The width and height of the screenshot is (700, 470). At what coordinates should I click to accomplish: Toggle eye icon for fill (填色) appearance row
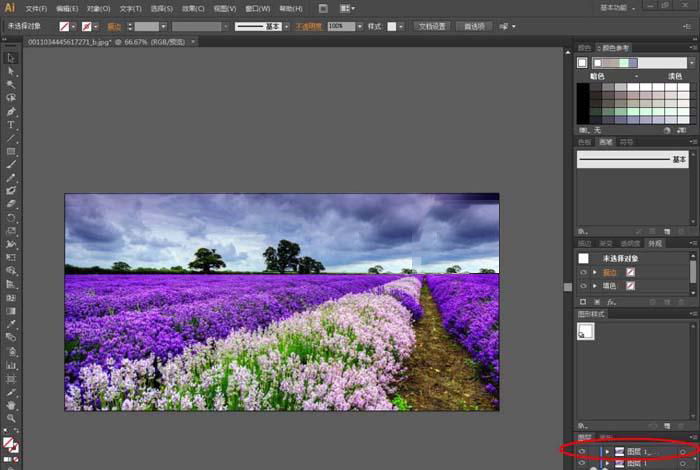[x=583, y=286]
